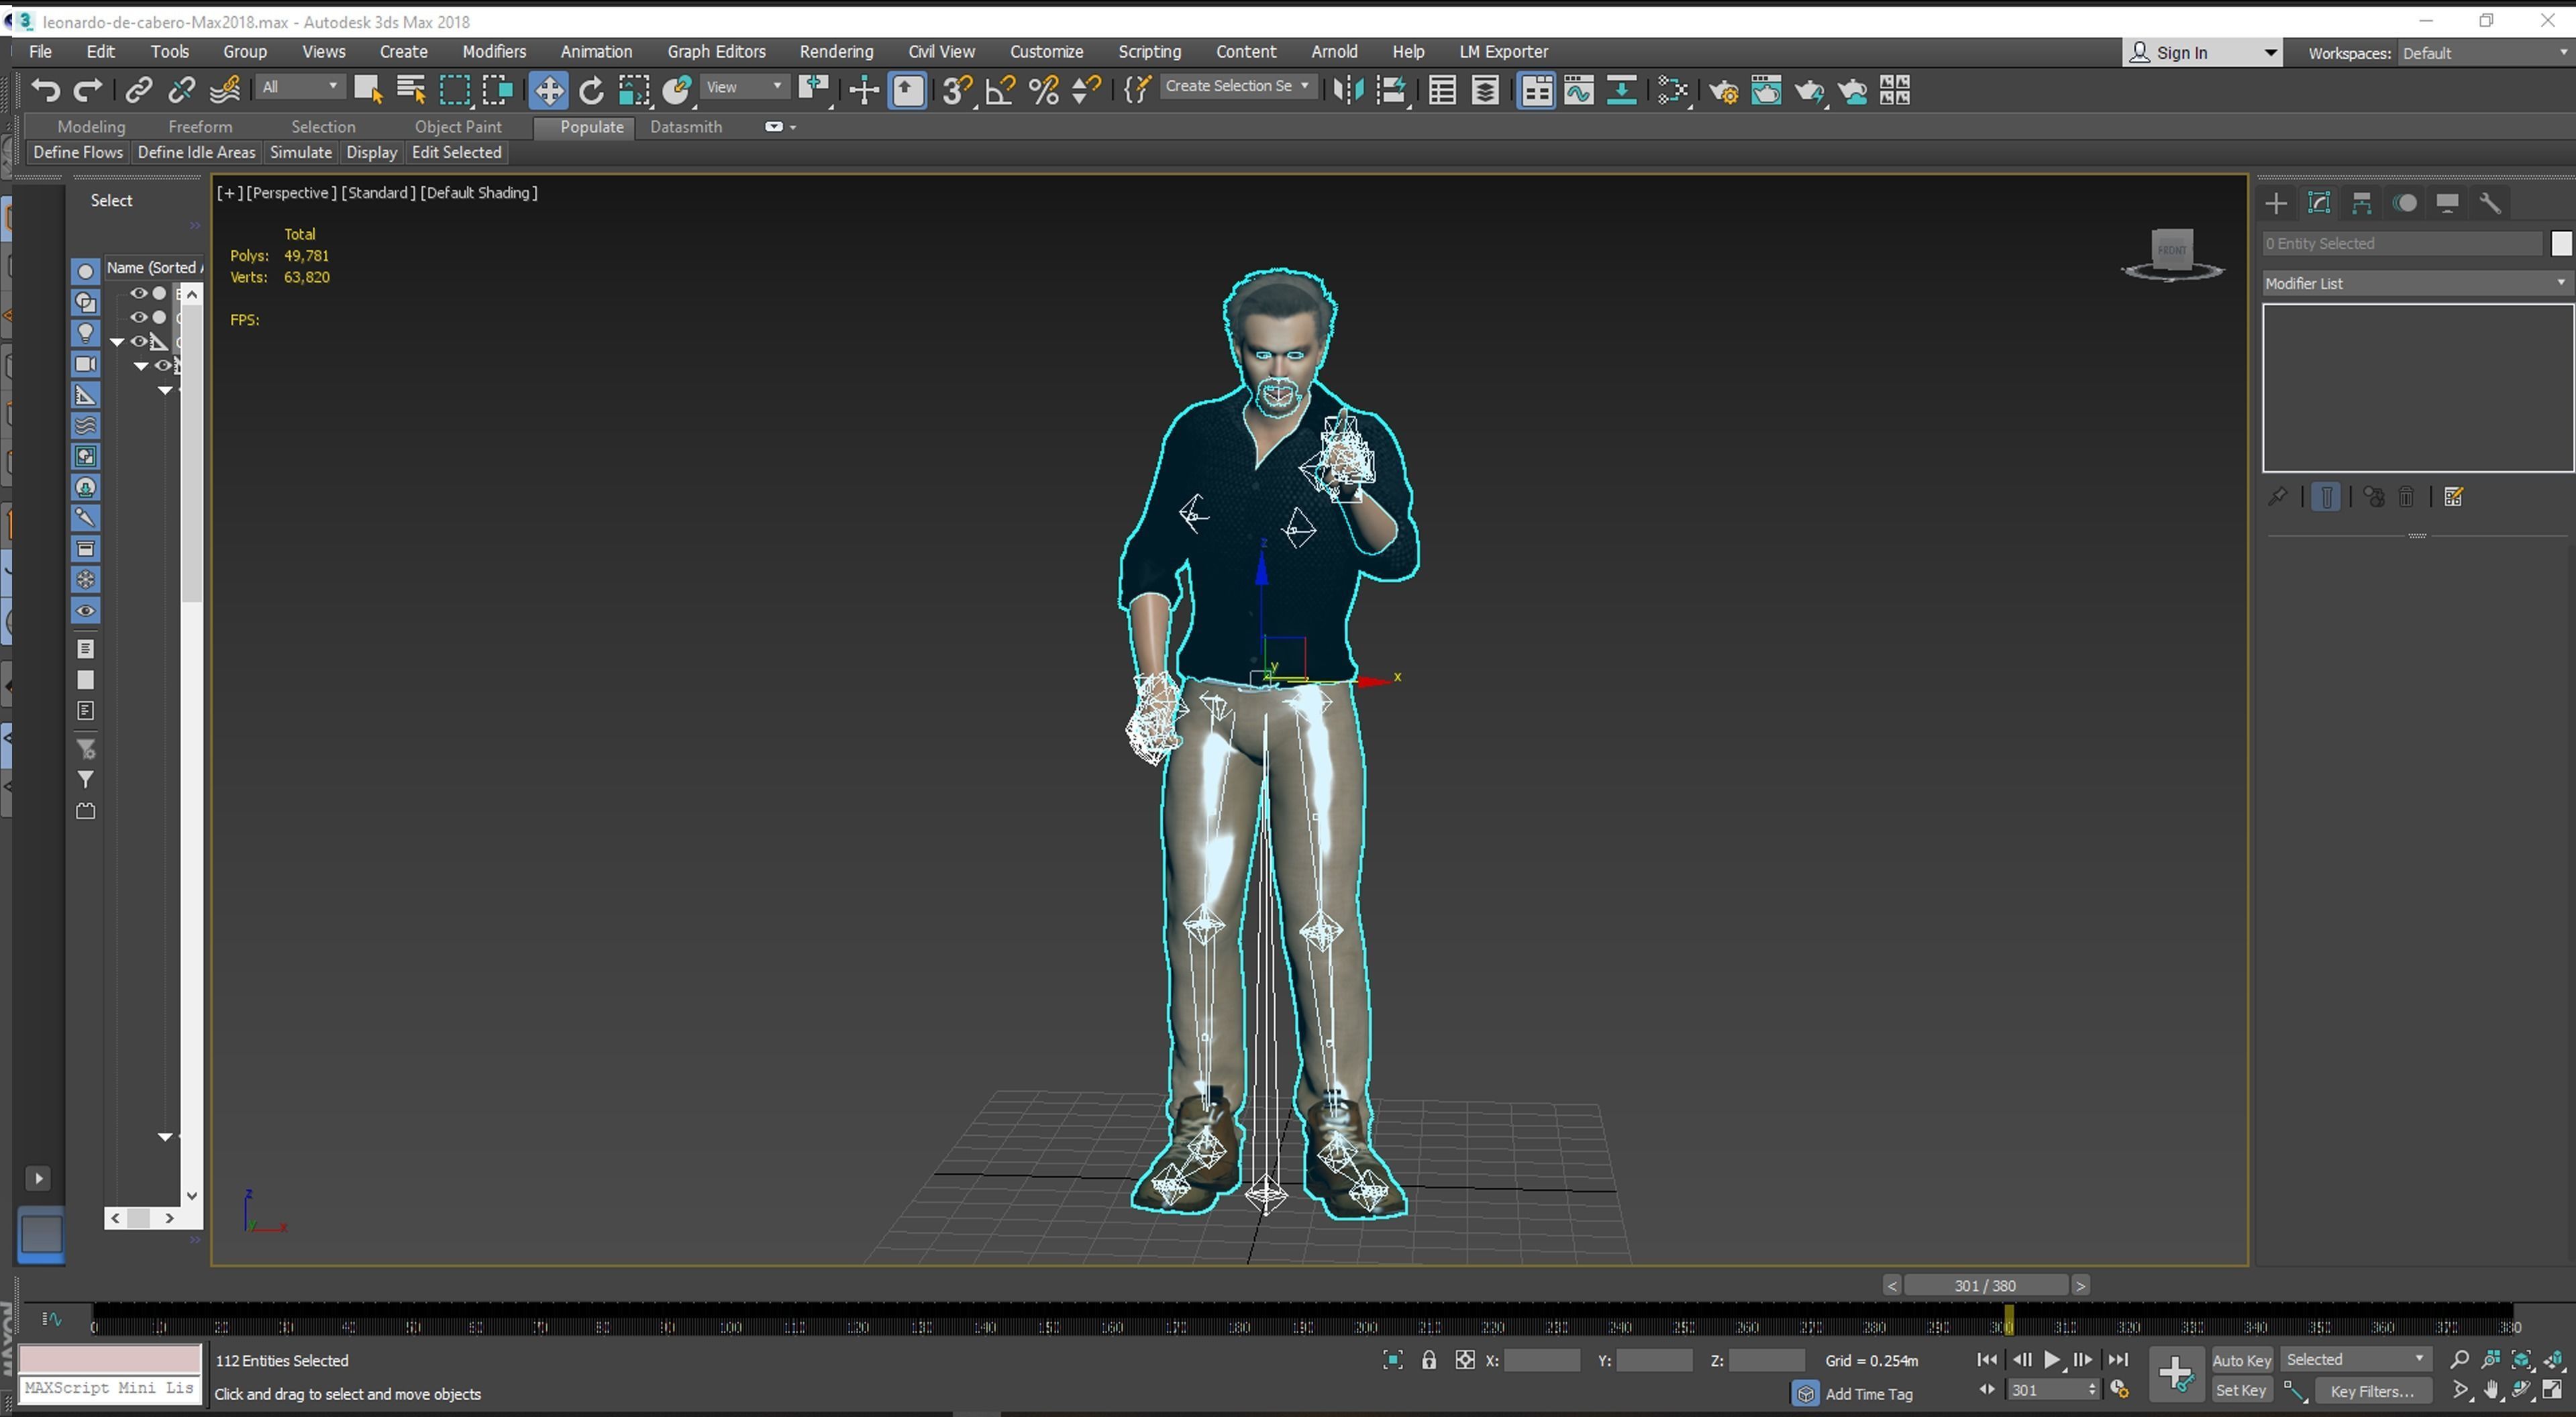The width and height of the screenshot is (2576, 1417).
Task: Toggle the Percent Snap button
Action: [1044, 91]
